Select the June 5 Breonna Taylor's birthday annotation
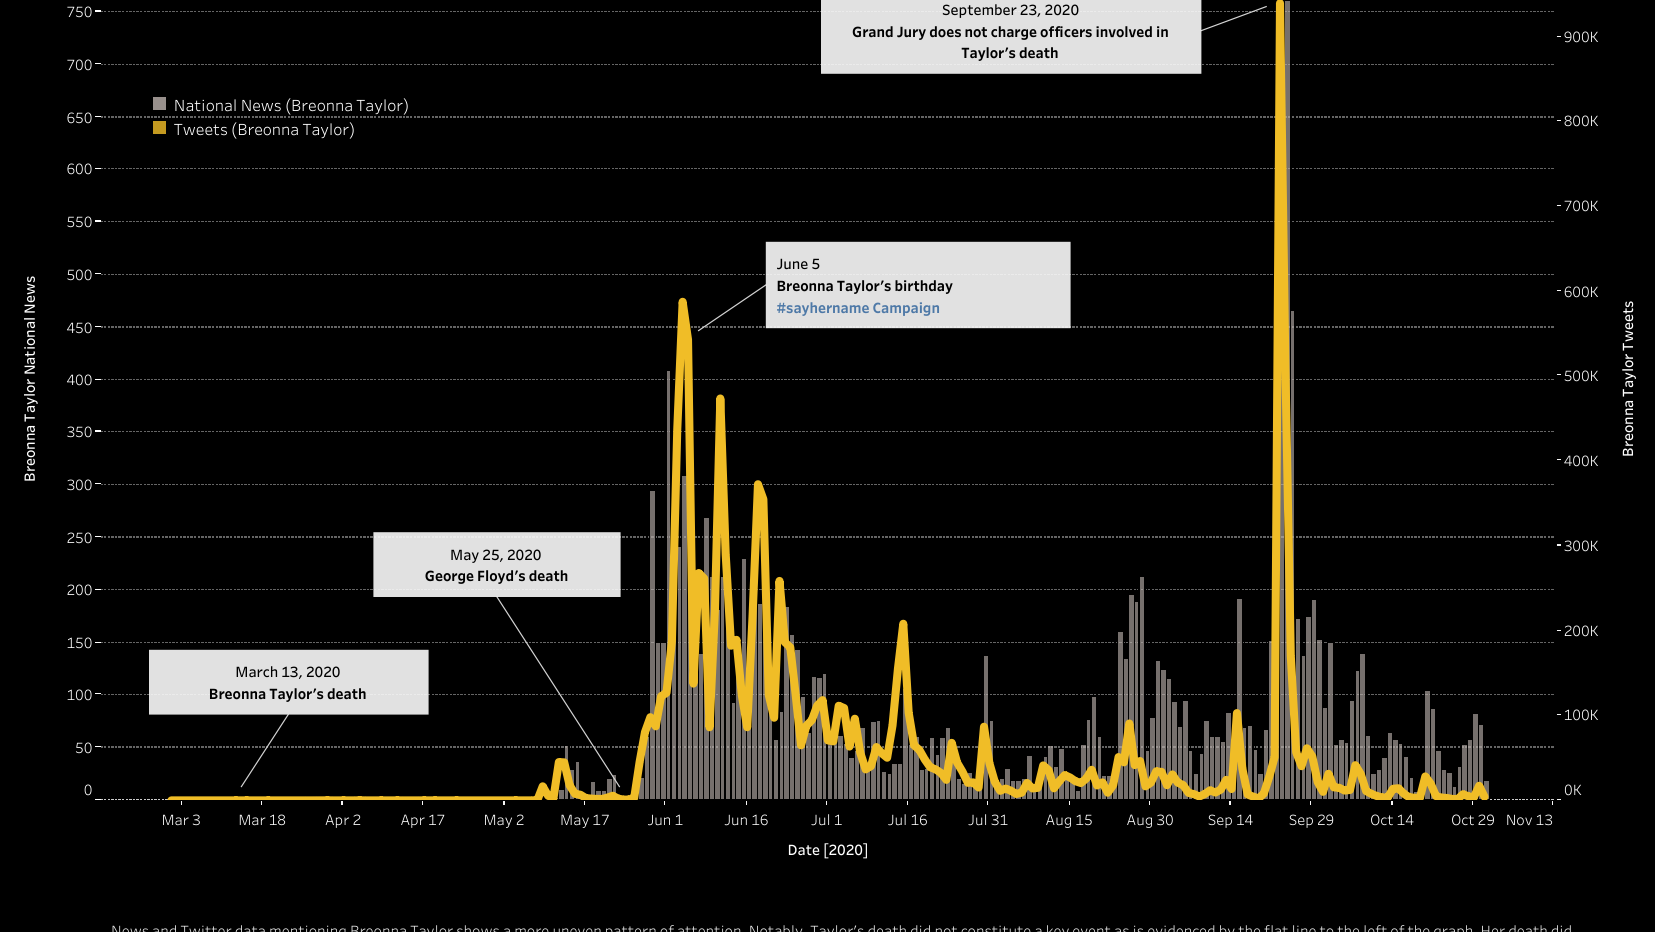The width and height of the screenshot is (1655, 932). 917,285
